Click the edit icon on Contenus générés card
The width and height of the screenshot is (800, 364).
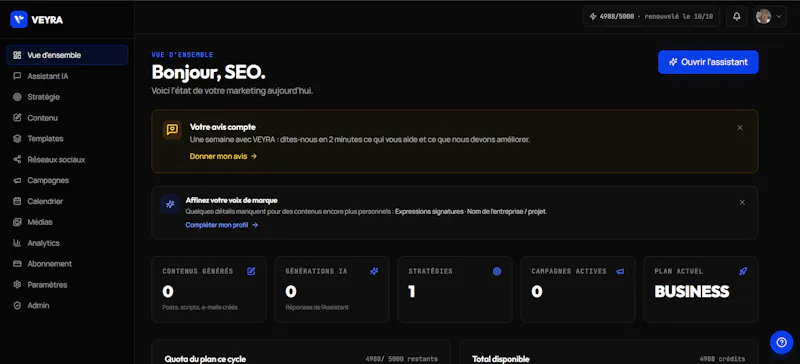[x=251, y=272]
